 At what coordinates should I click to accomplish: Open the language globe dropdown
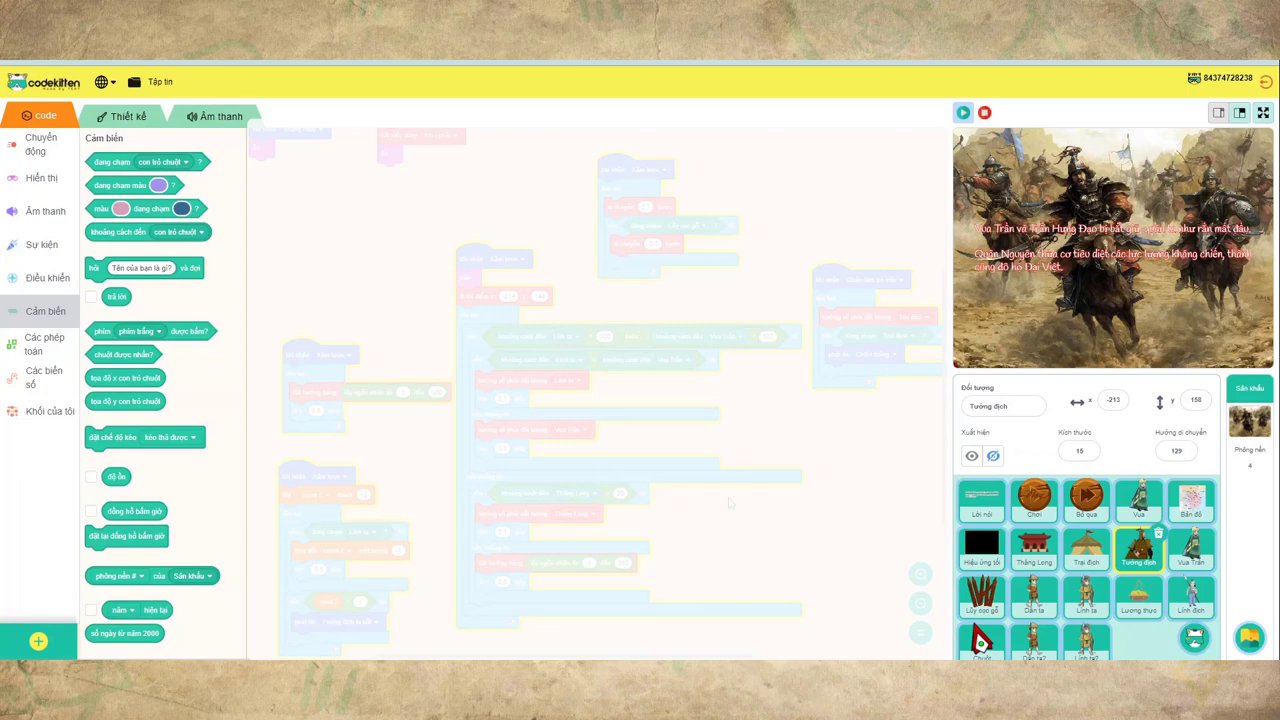pos(105,82)
